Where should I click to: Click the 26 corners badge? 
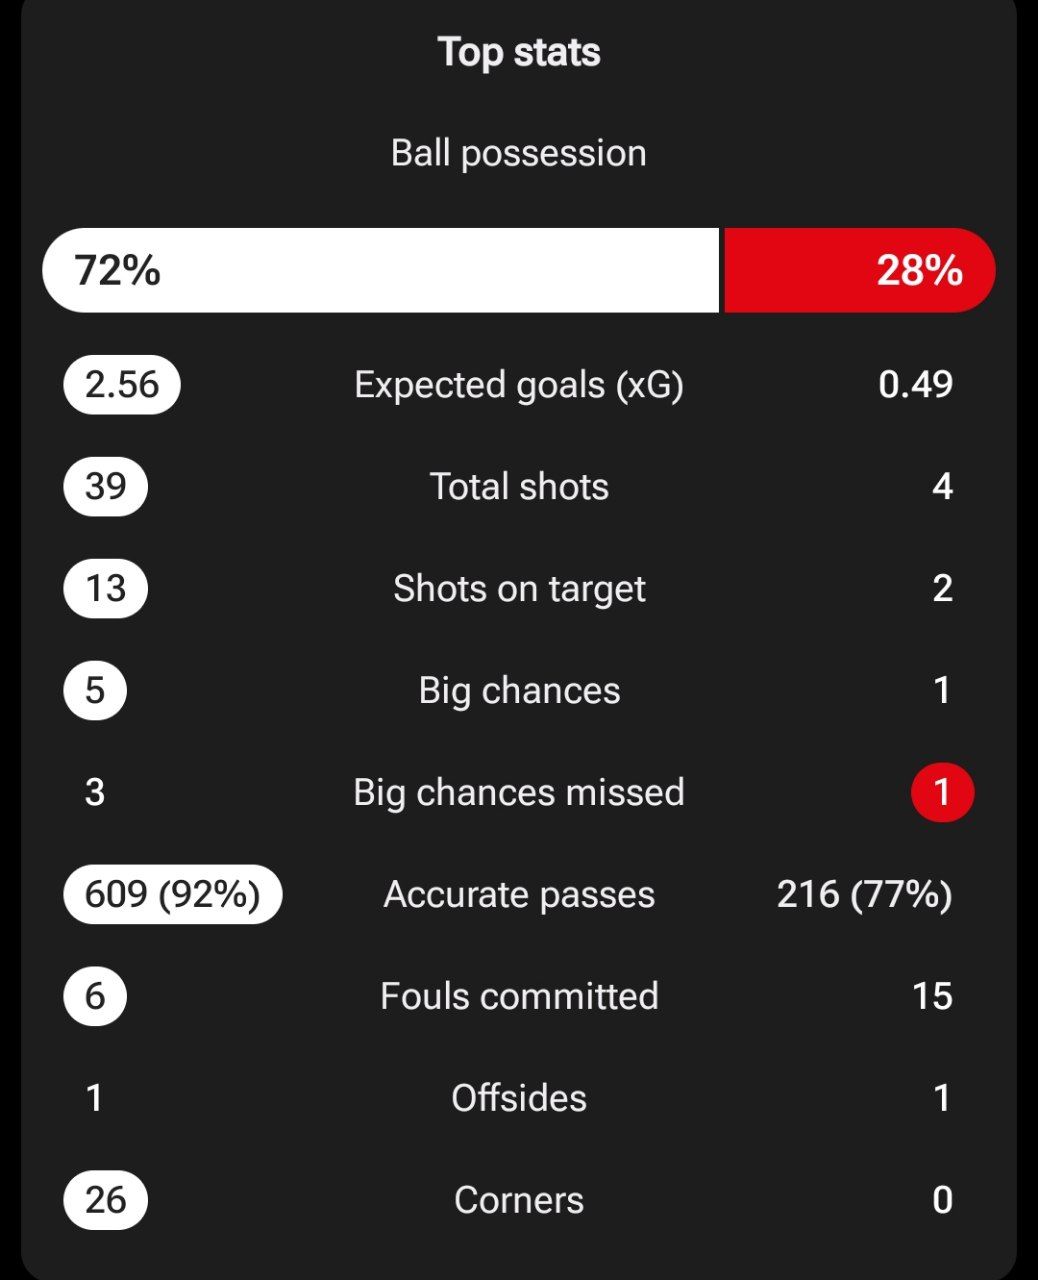(106, 1200)
